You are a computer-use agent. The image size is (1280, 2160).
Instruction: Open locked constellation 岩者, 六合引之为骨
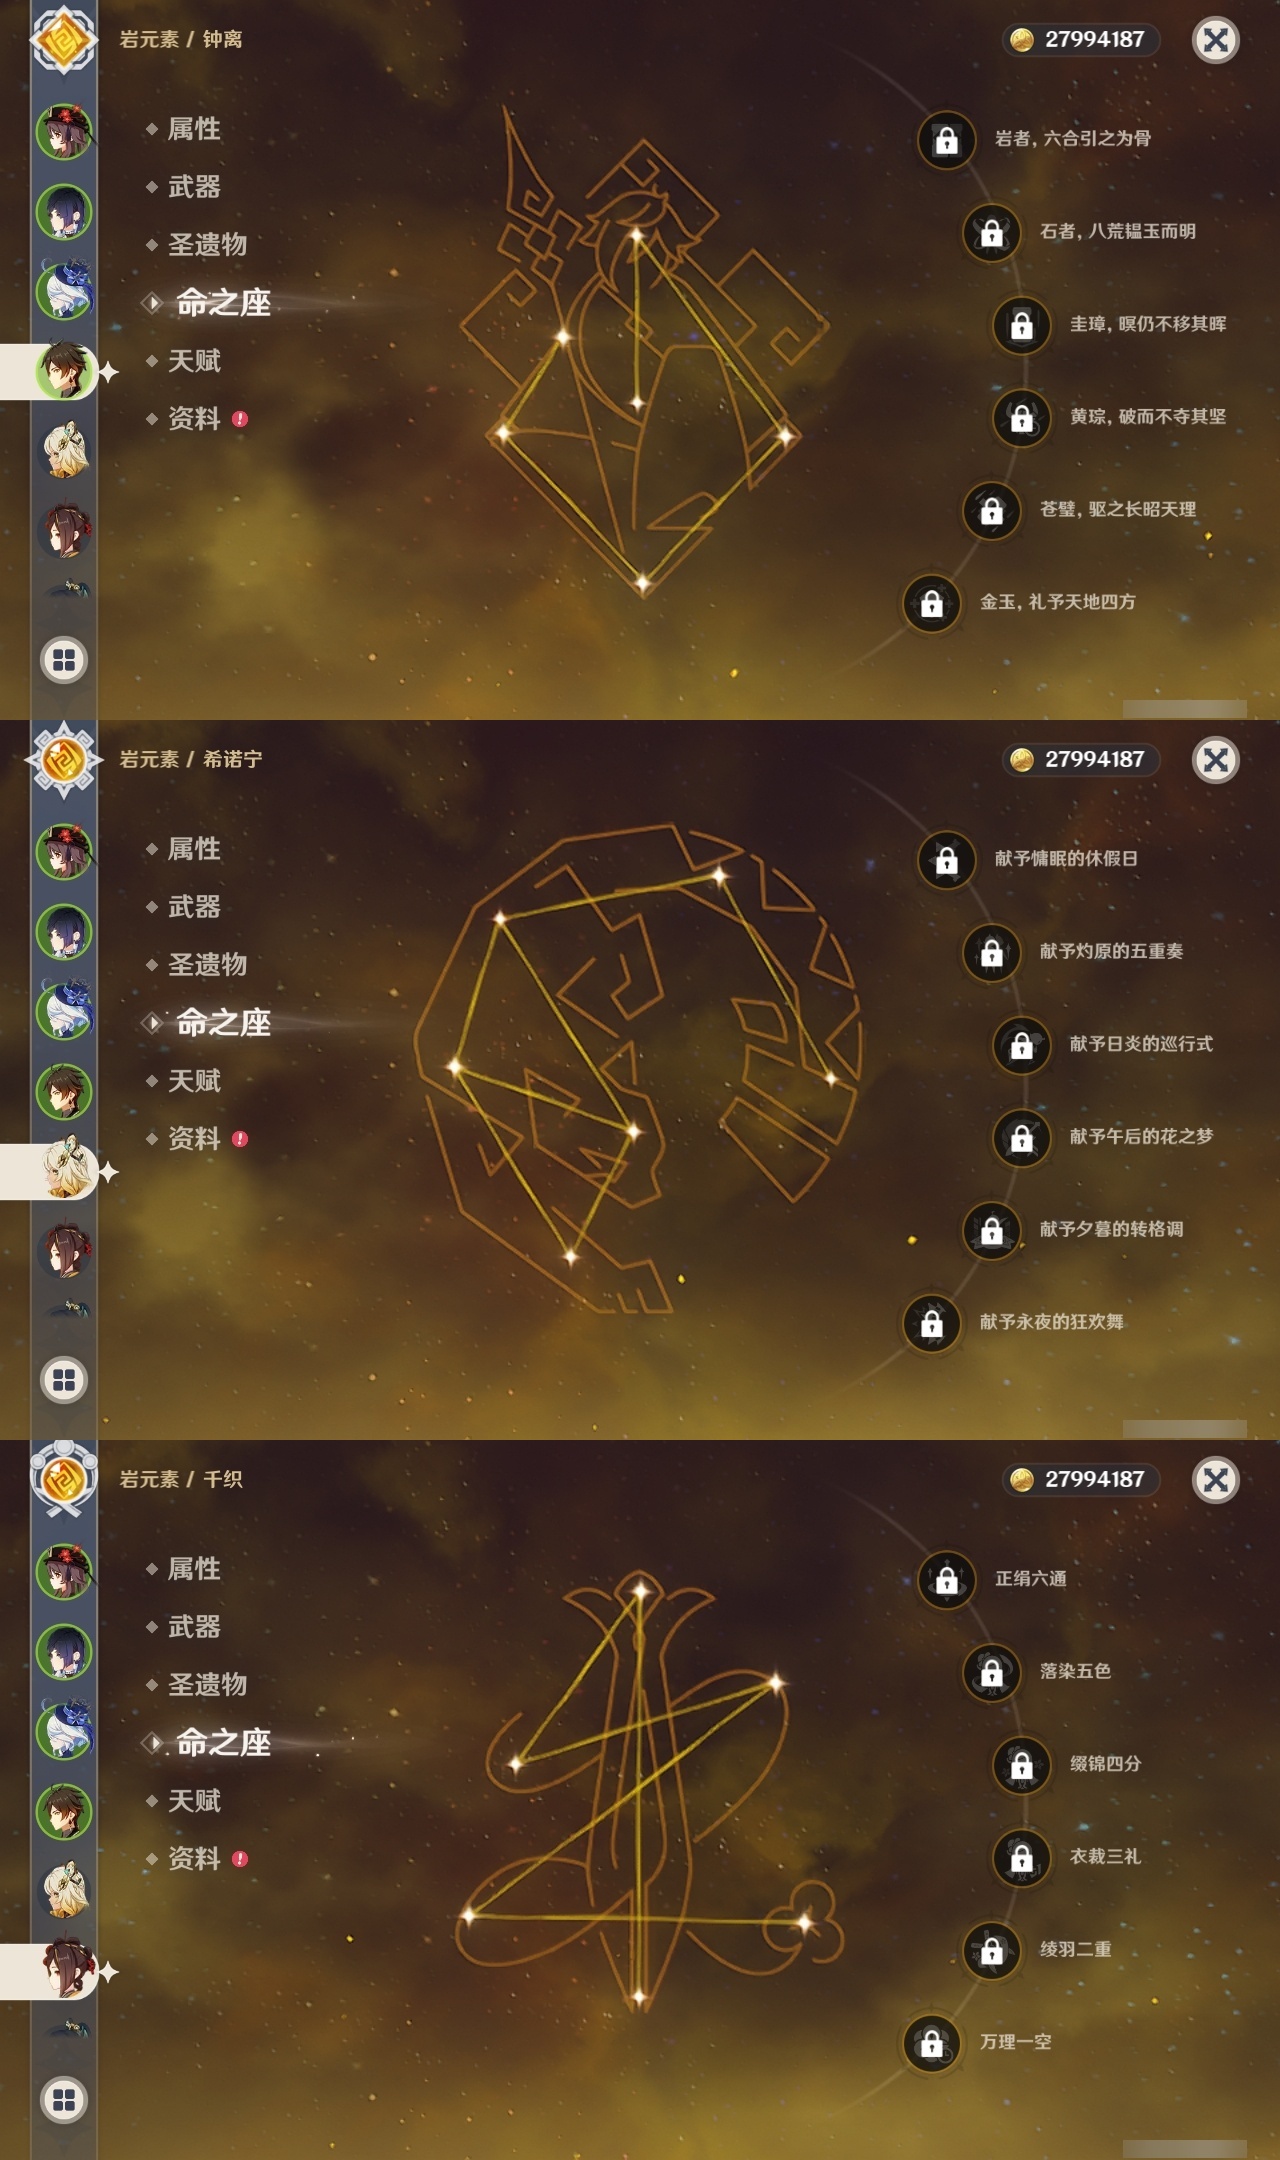pyautogui.click(x=1035, y=139)
